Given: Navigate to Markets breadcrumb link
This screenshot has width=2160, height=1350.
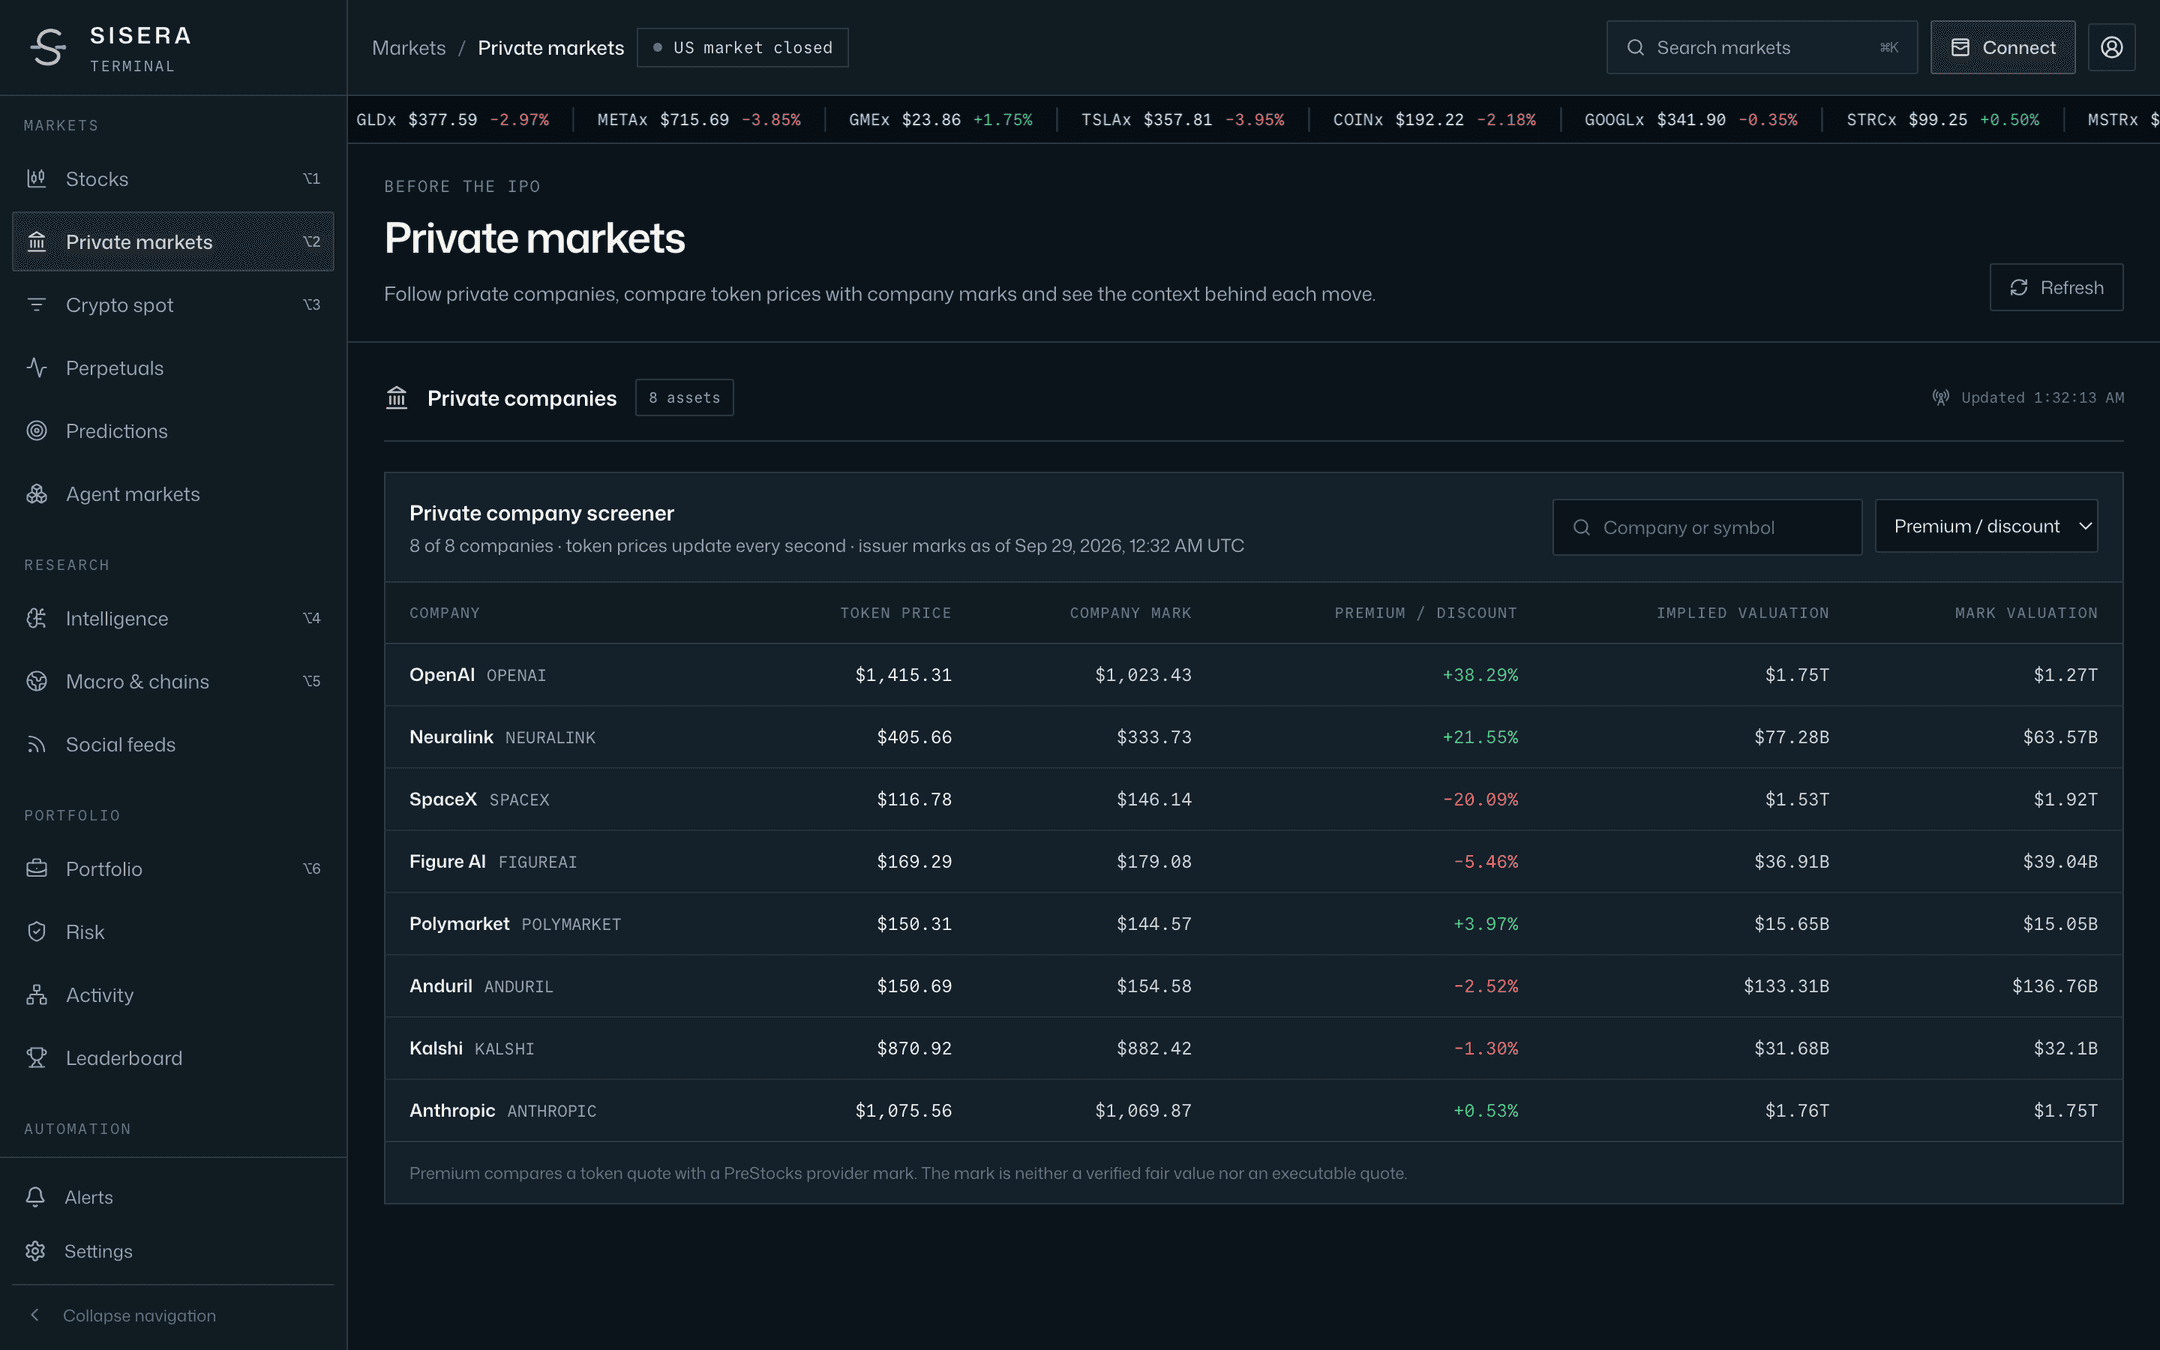Looking at the screenshot, I should [409, 48].
